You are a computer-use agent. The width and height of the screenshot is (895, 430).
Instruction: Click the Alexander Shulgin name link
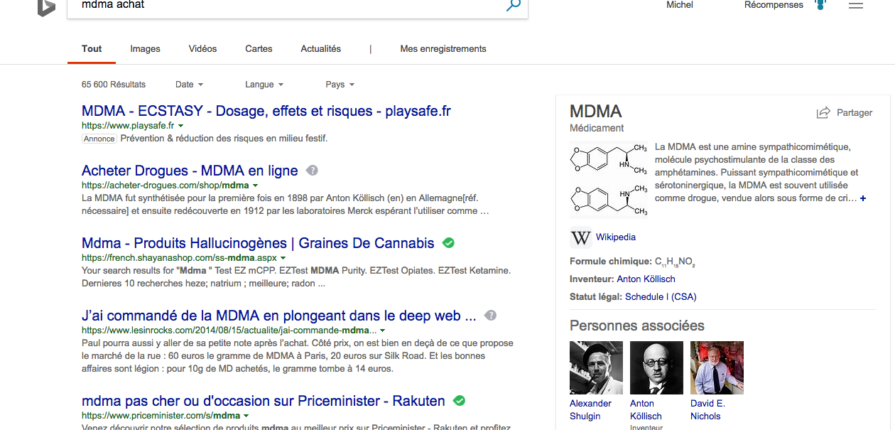point(590,409)
